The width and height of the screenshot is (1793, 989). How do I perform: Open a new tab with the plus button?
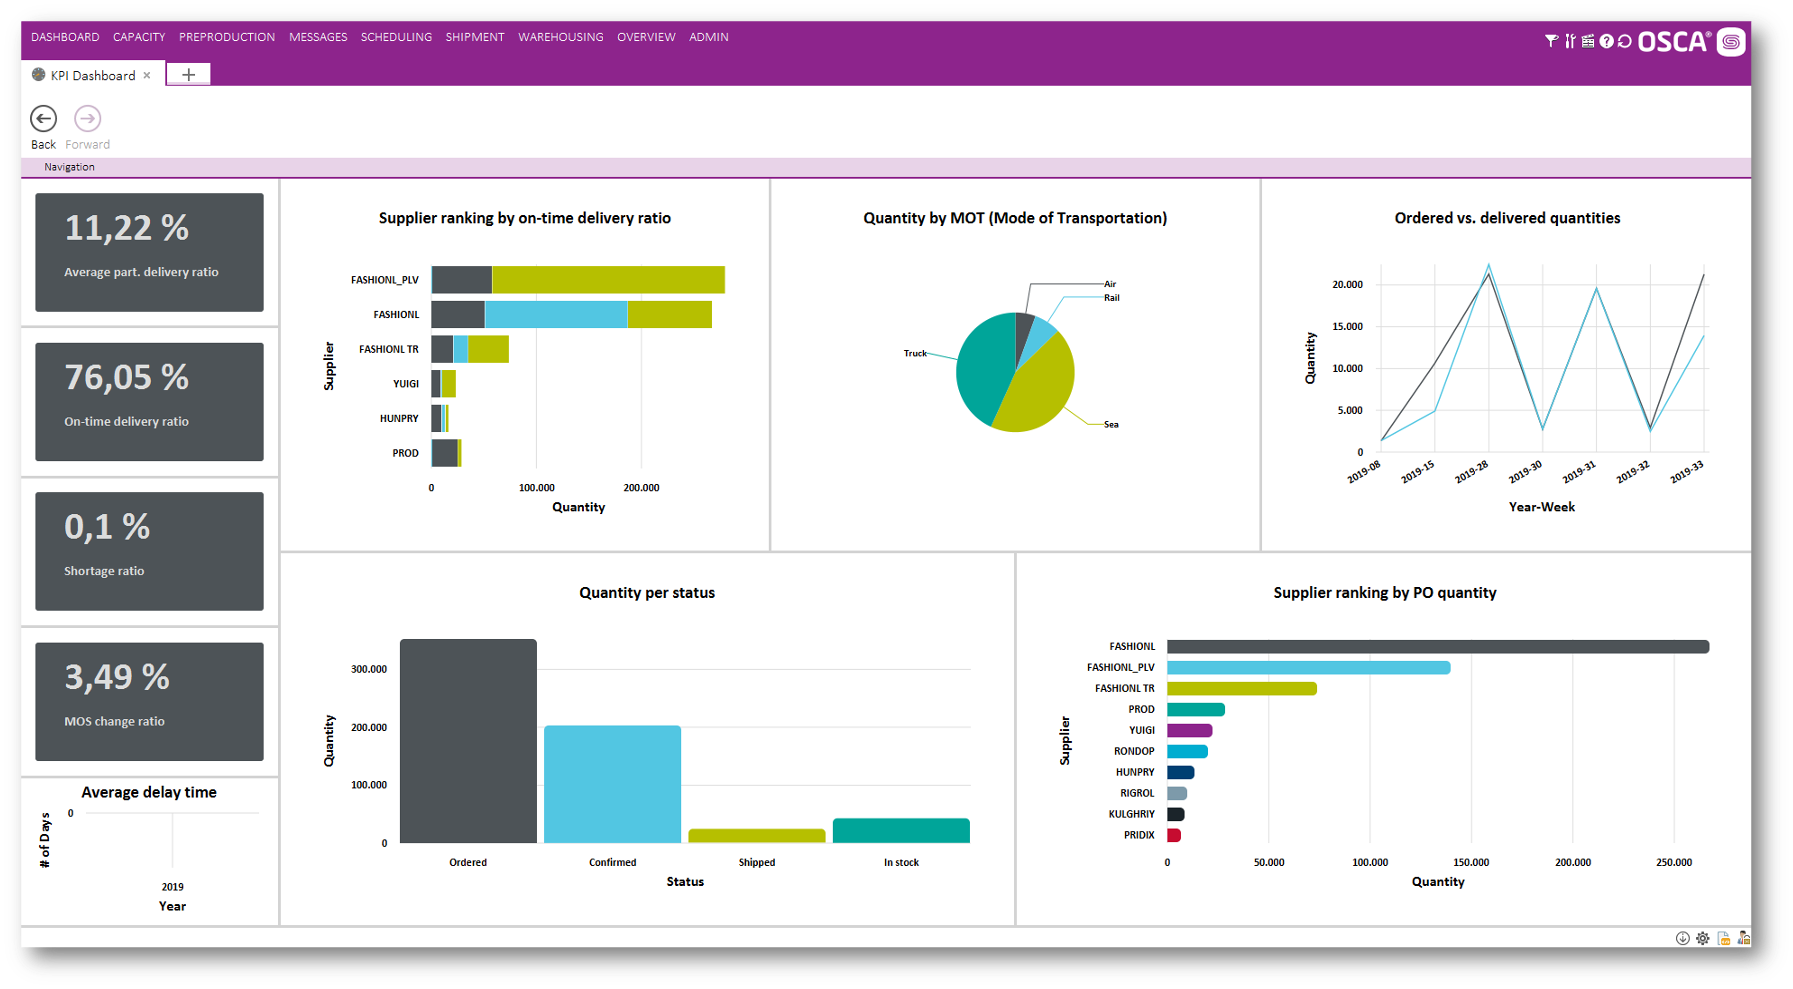click(188, 74)
